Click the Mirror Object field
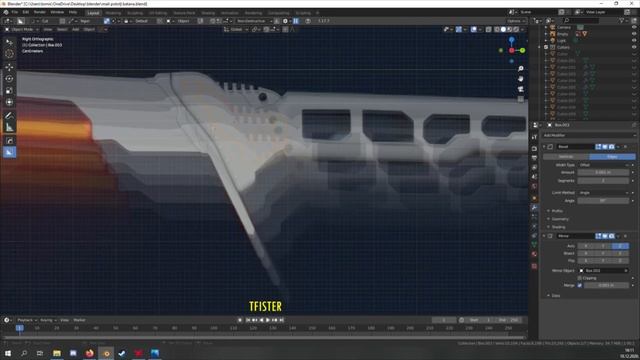The height and width of the screenshot is (360, 640). (x=603, y=271)
